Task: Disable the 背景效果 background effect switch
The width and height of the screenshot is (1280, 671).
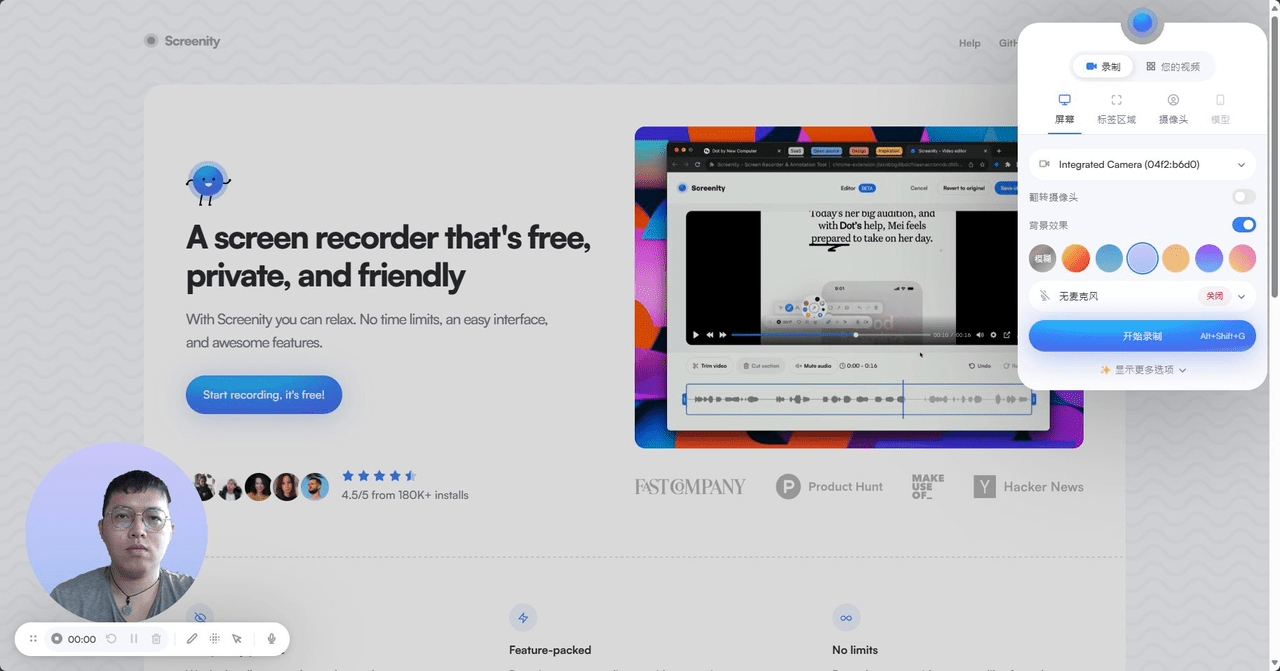Action: point(1243,225)
